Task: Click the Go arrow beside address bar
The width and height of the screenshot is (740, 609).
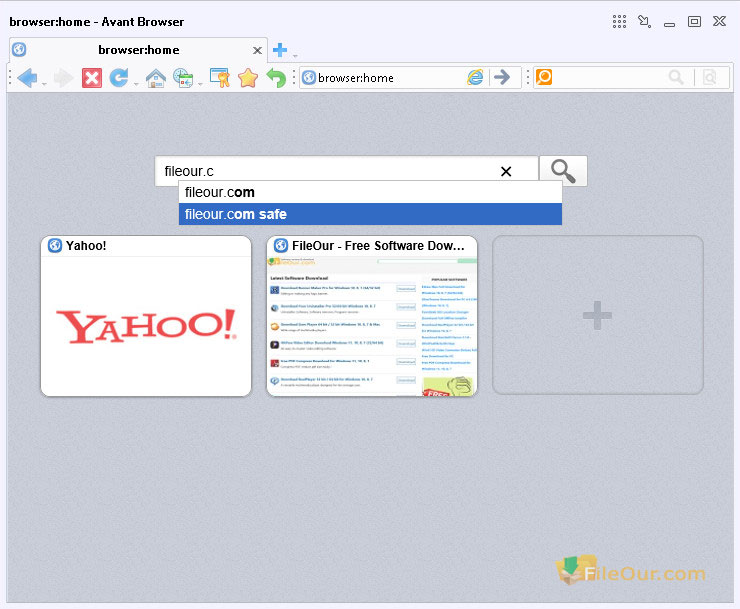Action: [x=503, y=78]
